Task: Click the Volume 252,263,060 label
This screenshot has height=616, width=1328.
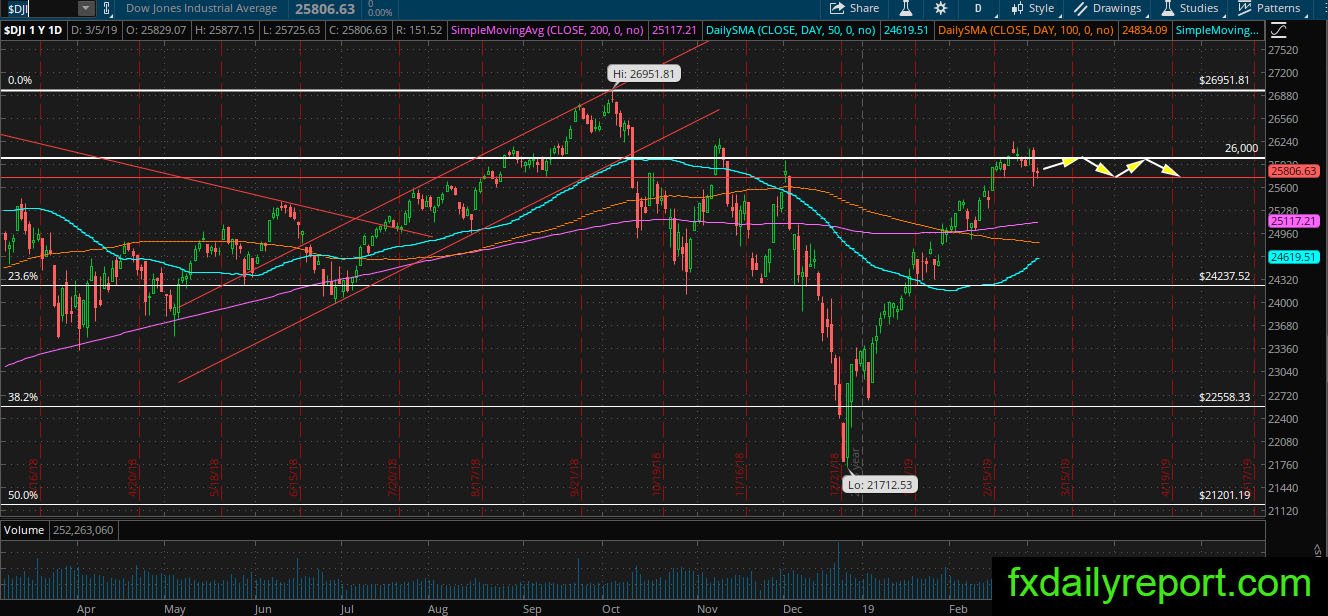Action: click(59, 529)
